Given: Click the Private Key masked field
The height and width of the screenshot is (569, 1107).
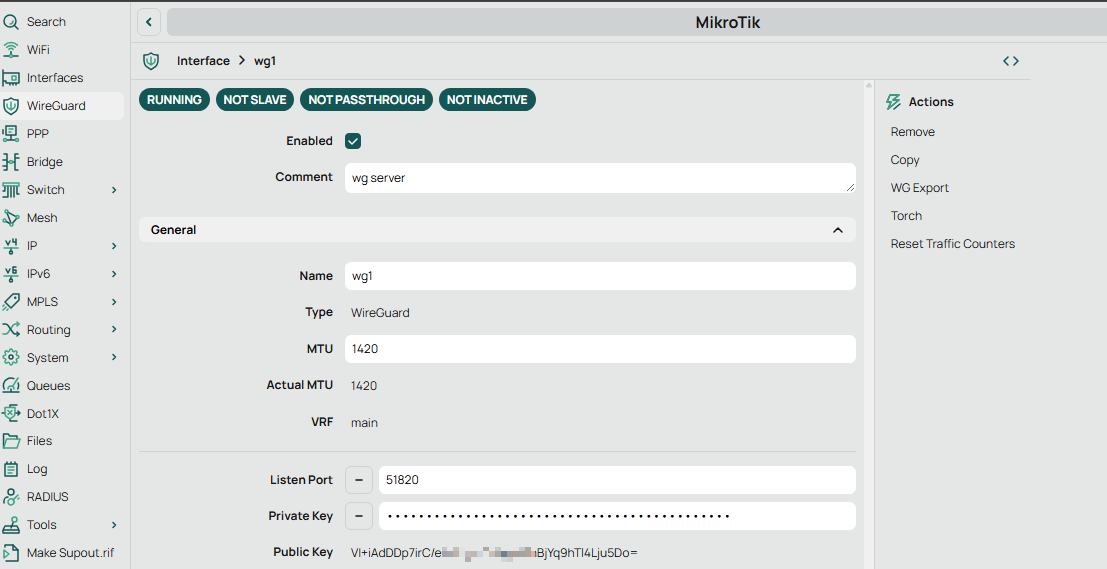Looking at the screenshot, I should coord(617,516).
